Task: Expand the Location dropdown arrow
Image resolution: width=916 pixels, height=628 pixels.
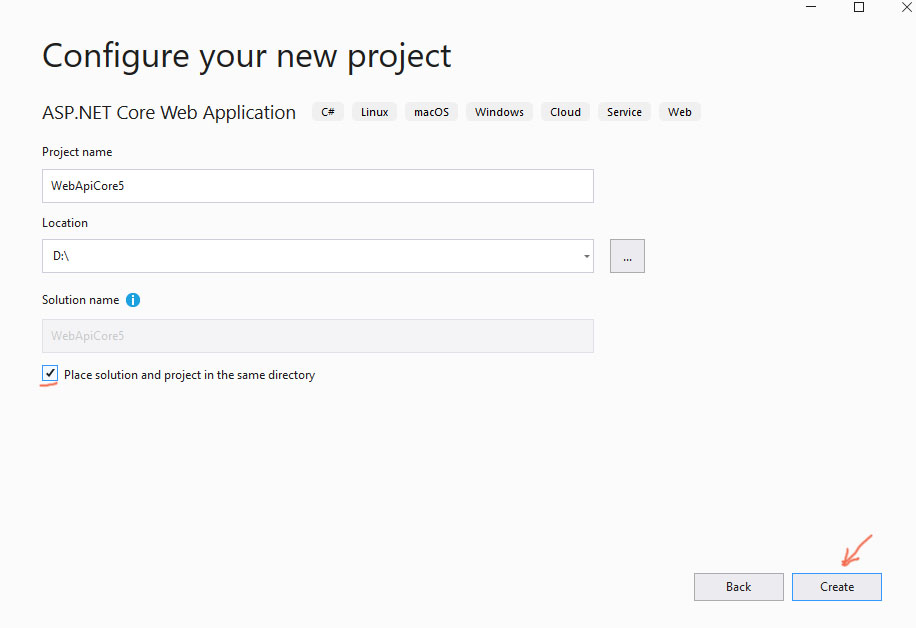Action: 586,257
